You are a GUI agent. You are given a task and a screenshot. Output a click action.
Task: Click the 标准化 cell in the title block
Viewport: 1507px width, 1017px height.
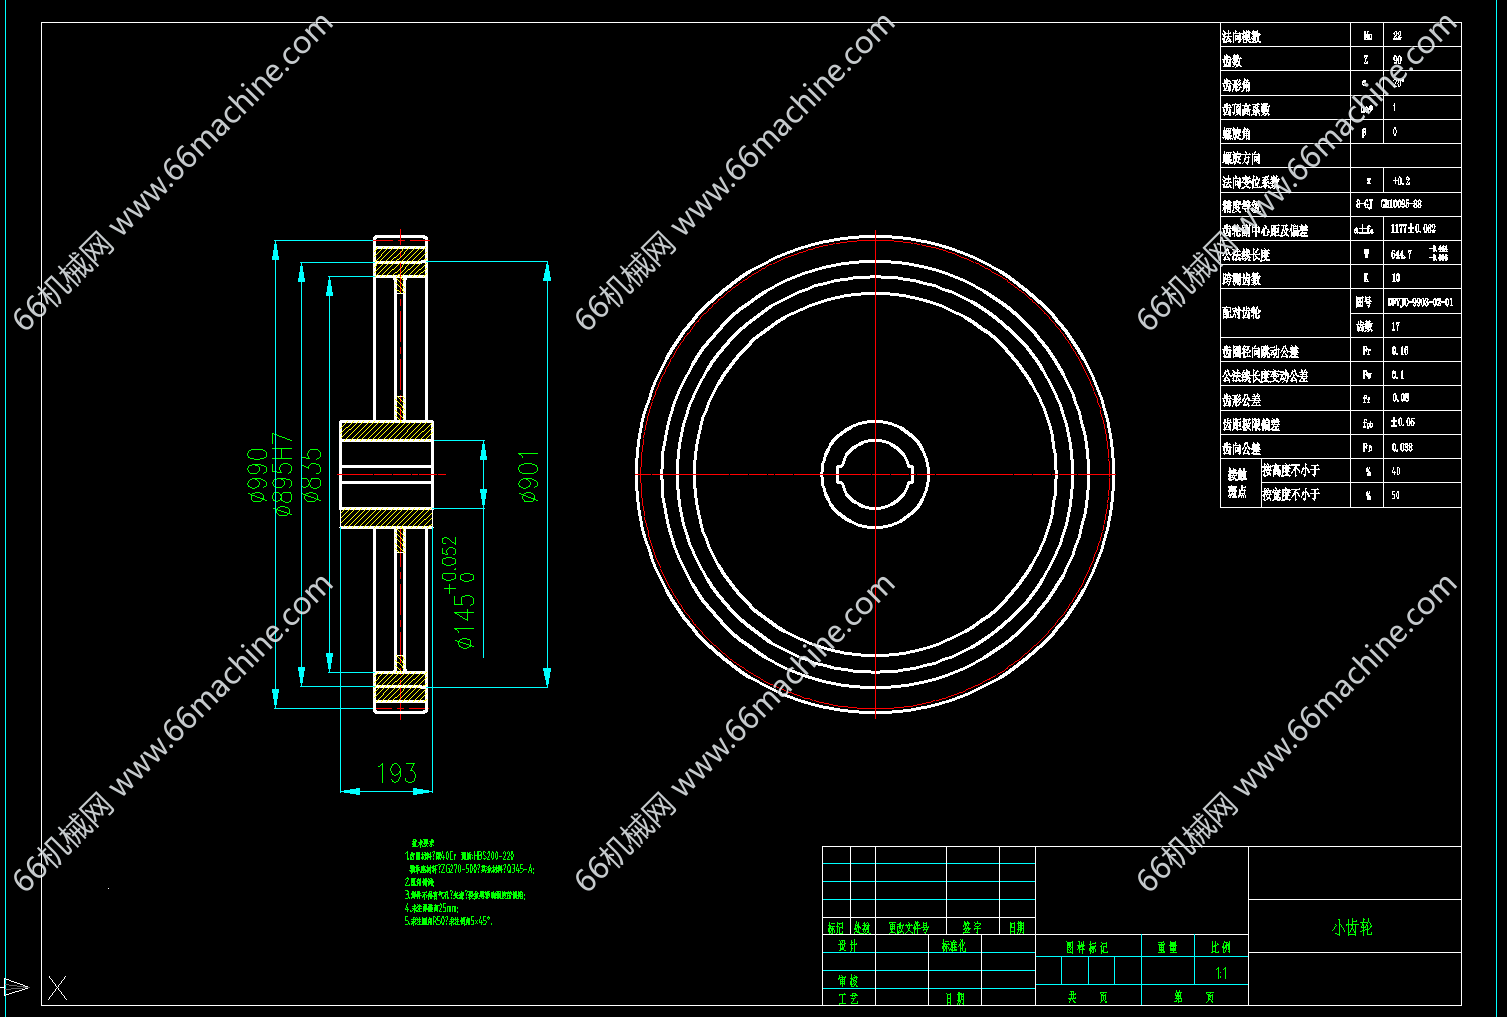pyautogui.click(x=954, y=945)
